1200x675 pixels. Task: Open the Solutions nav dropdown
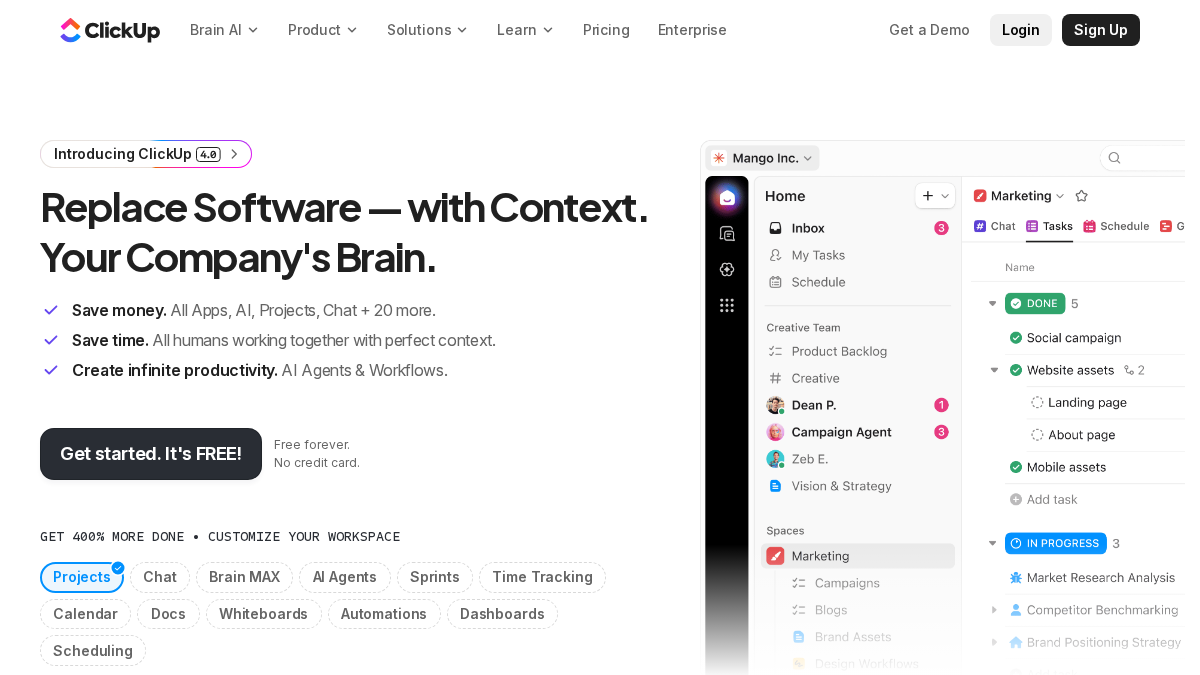coord(427,30)
